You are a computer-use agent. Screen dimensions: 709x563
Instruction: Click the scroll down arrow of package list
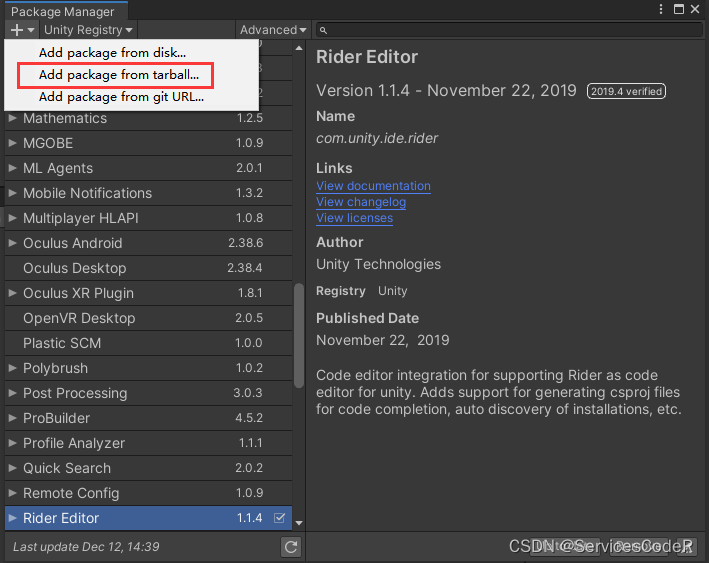coord(298,523)
